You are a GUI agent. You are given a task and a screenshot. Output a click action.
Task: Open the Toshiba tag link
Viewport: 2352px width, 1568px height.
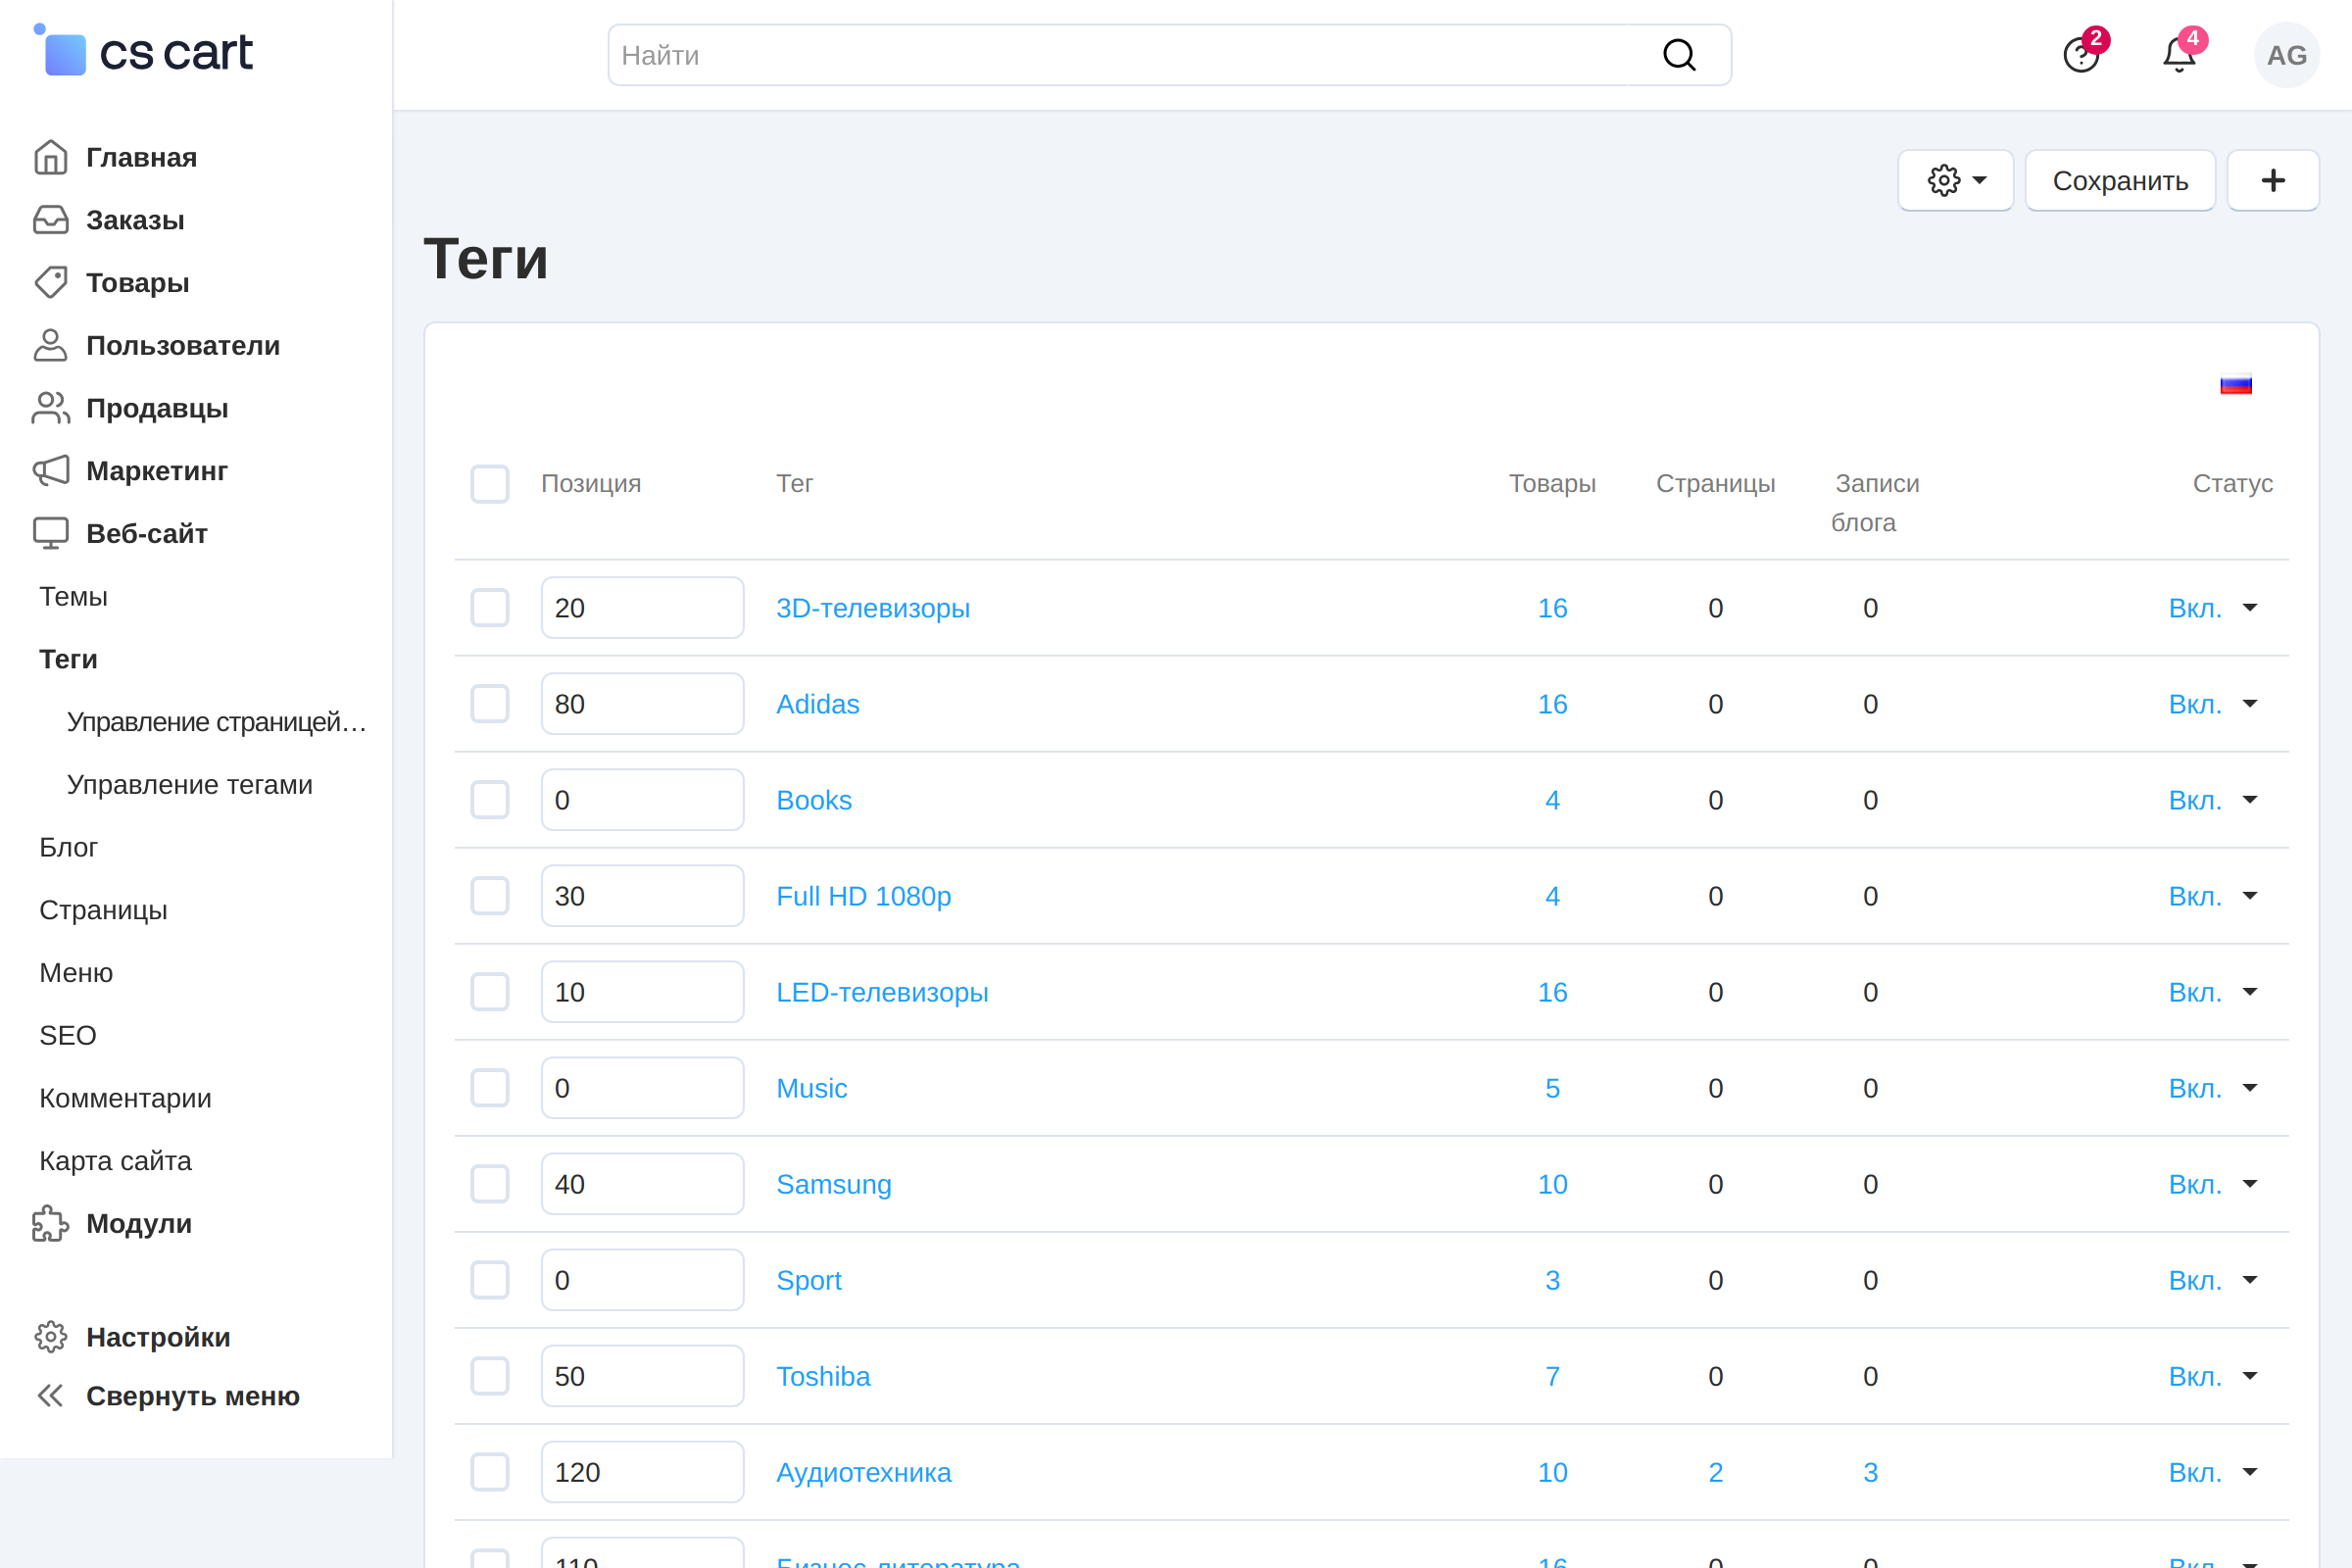pos(823,1376)
